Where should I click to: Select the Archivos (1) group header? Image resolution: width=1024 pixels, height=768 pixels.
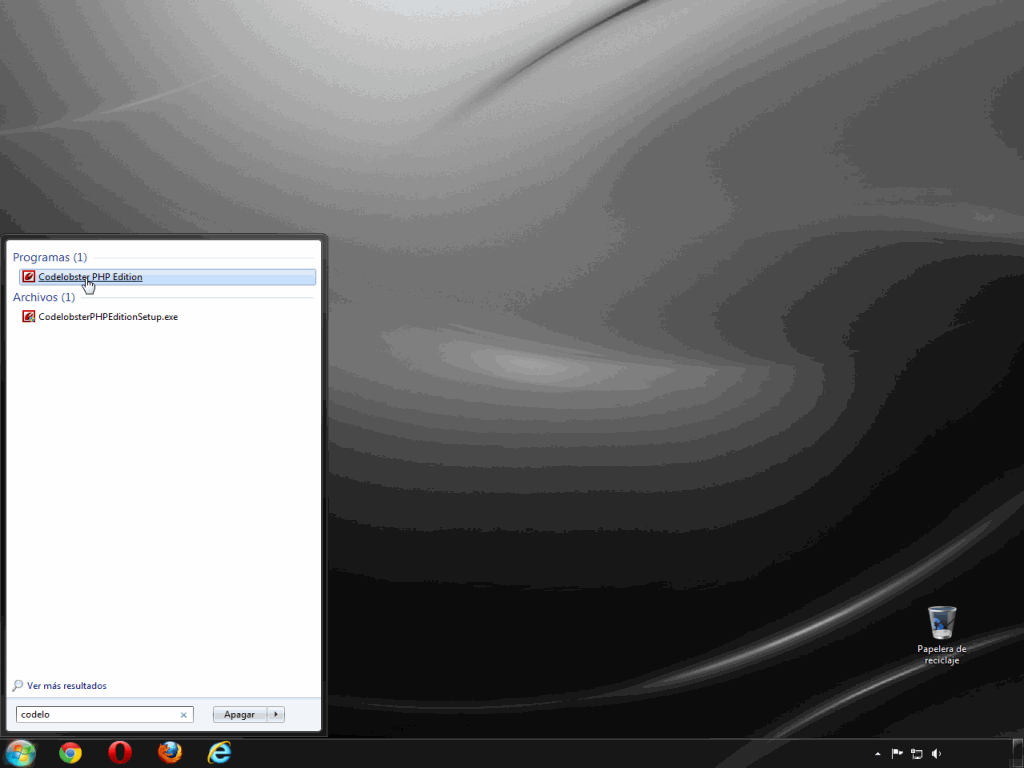tap(44, 297)
